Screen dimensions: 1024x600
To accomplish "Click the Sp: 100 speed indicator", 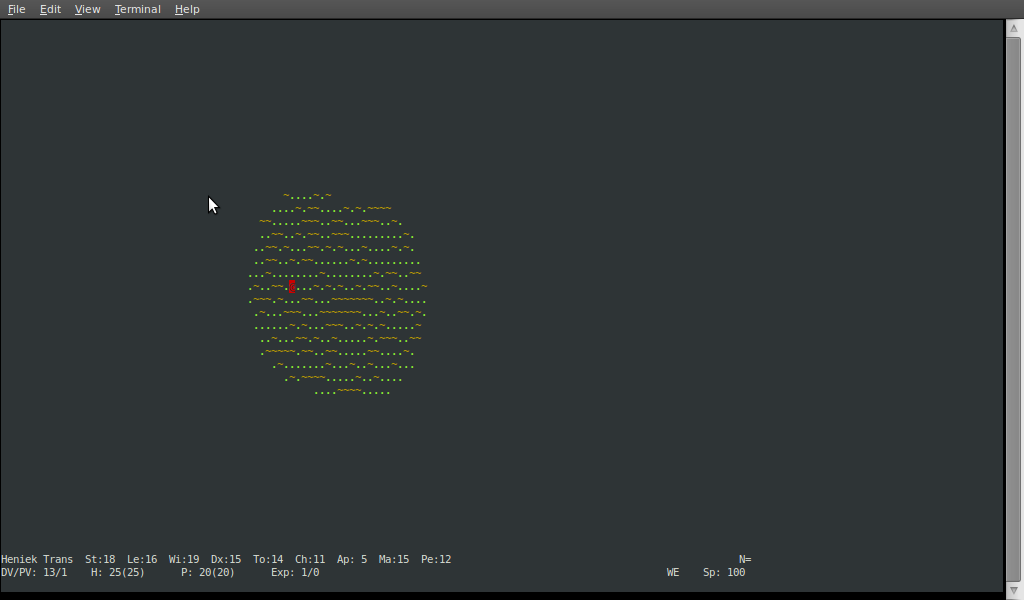I will (724, 572).
